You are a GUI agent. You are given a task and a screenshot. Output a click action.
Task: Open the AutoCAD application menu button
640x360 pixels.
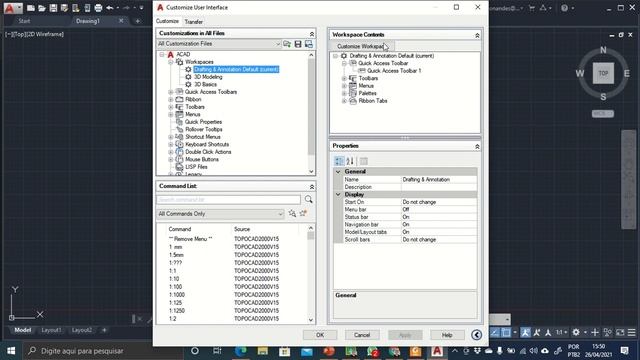click(x=13, y=8)
